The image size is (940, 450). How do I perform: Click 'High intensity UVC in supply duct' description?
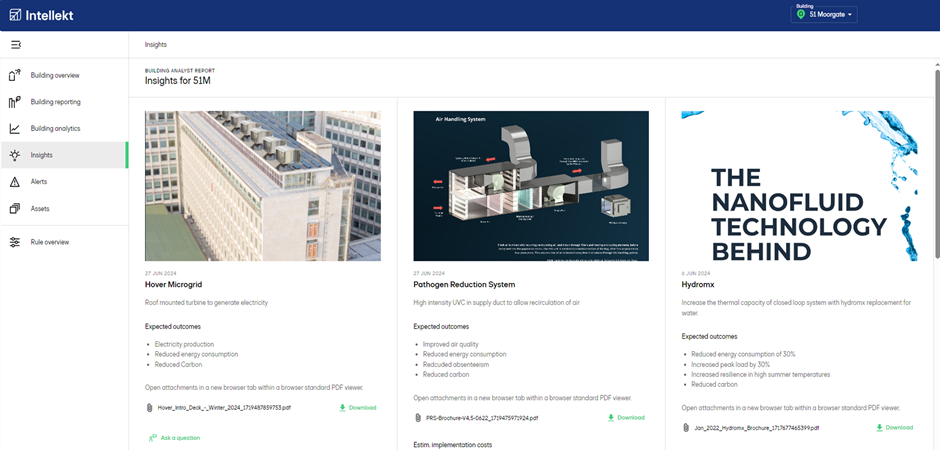click(497, 303)
